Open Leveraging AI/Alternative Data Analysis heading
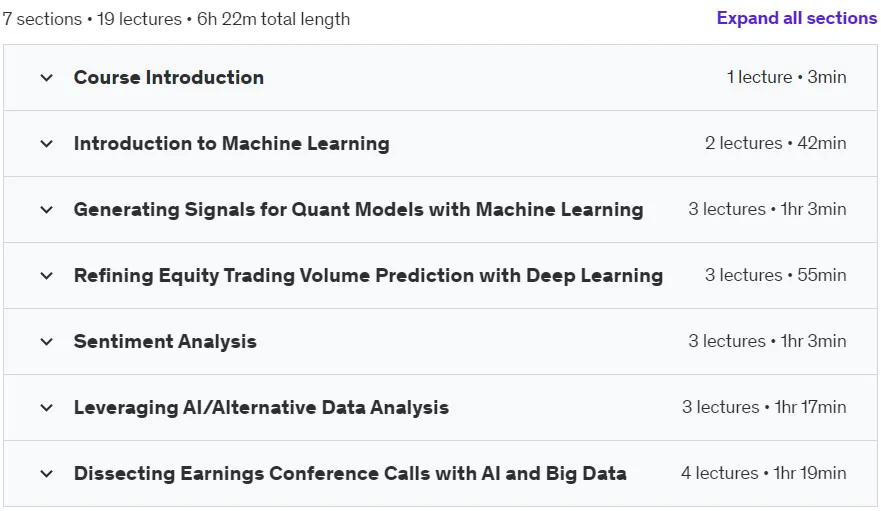Screen dimensions: 881x511 [x=261, y=408]
